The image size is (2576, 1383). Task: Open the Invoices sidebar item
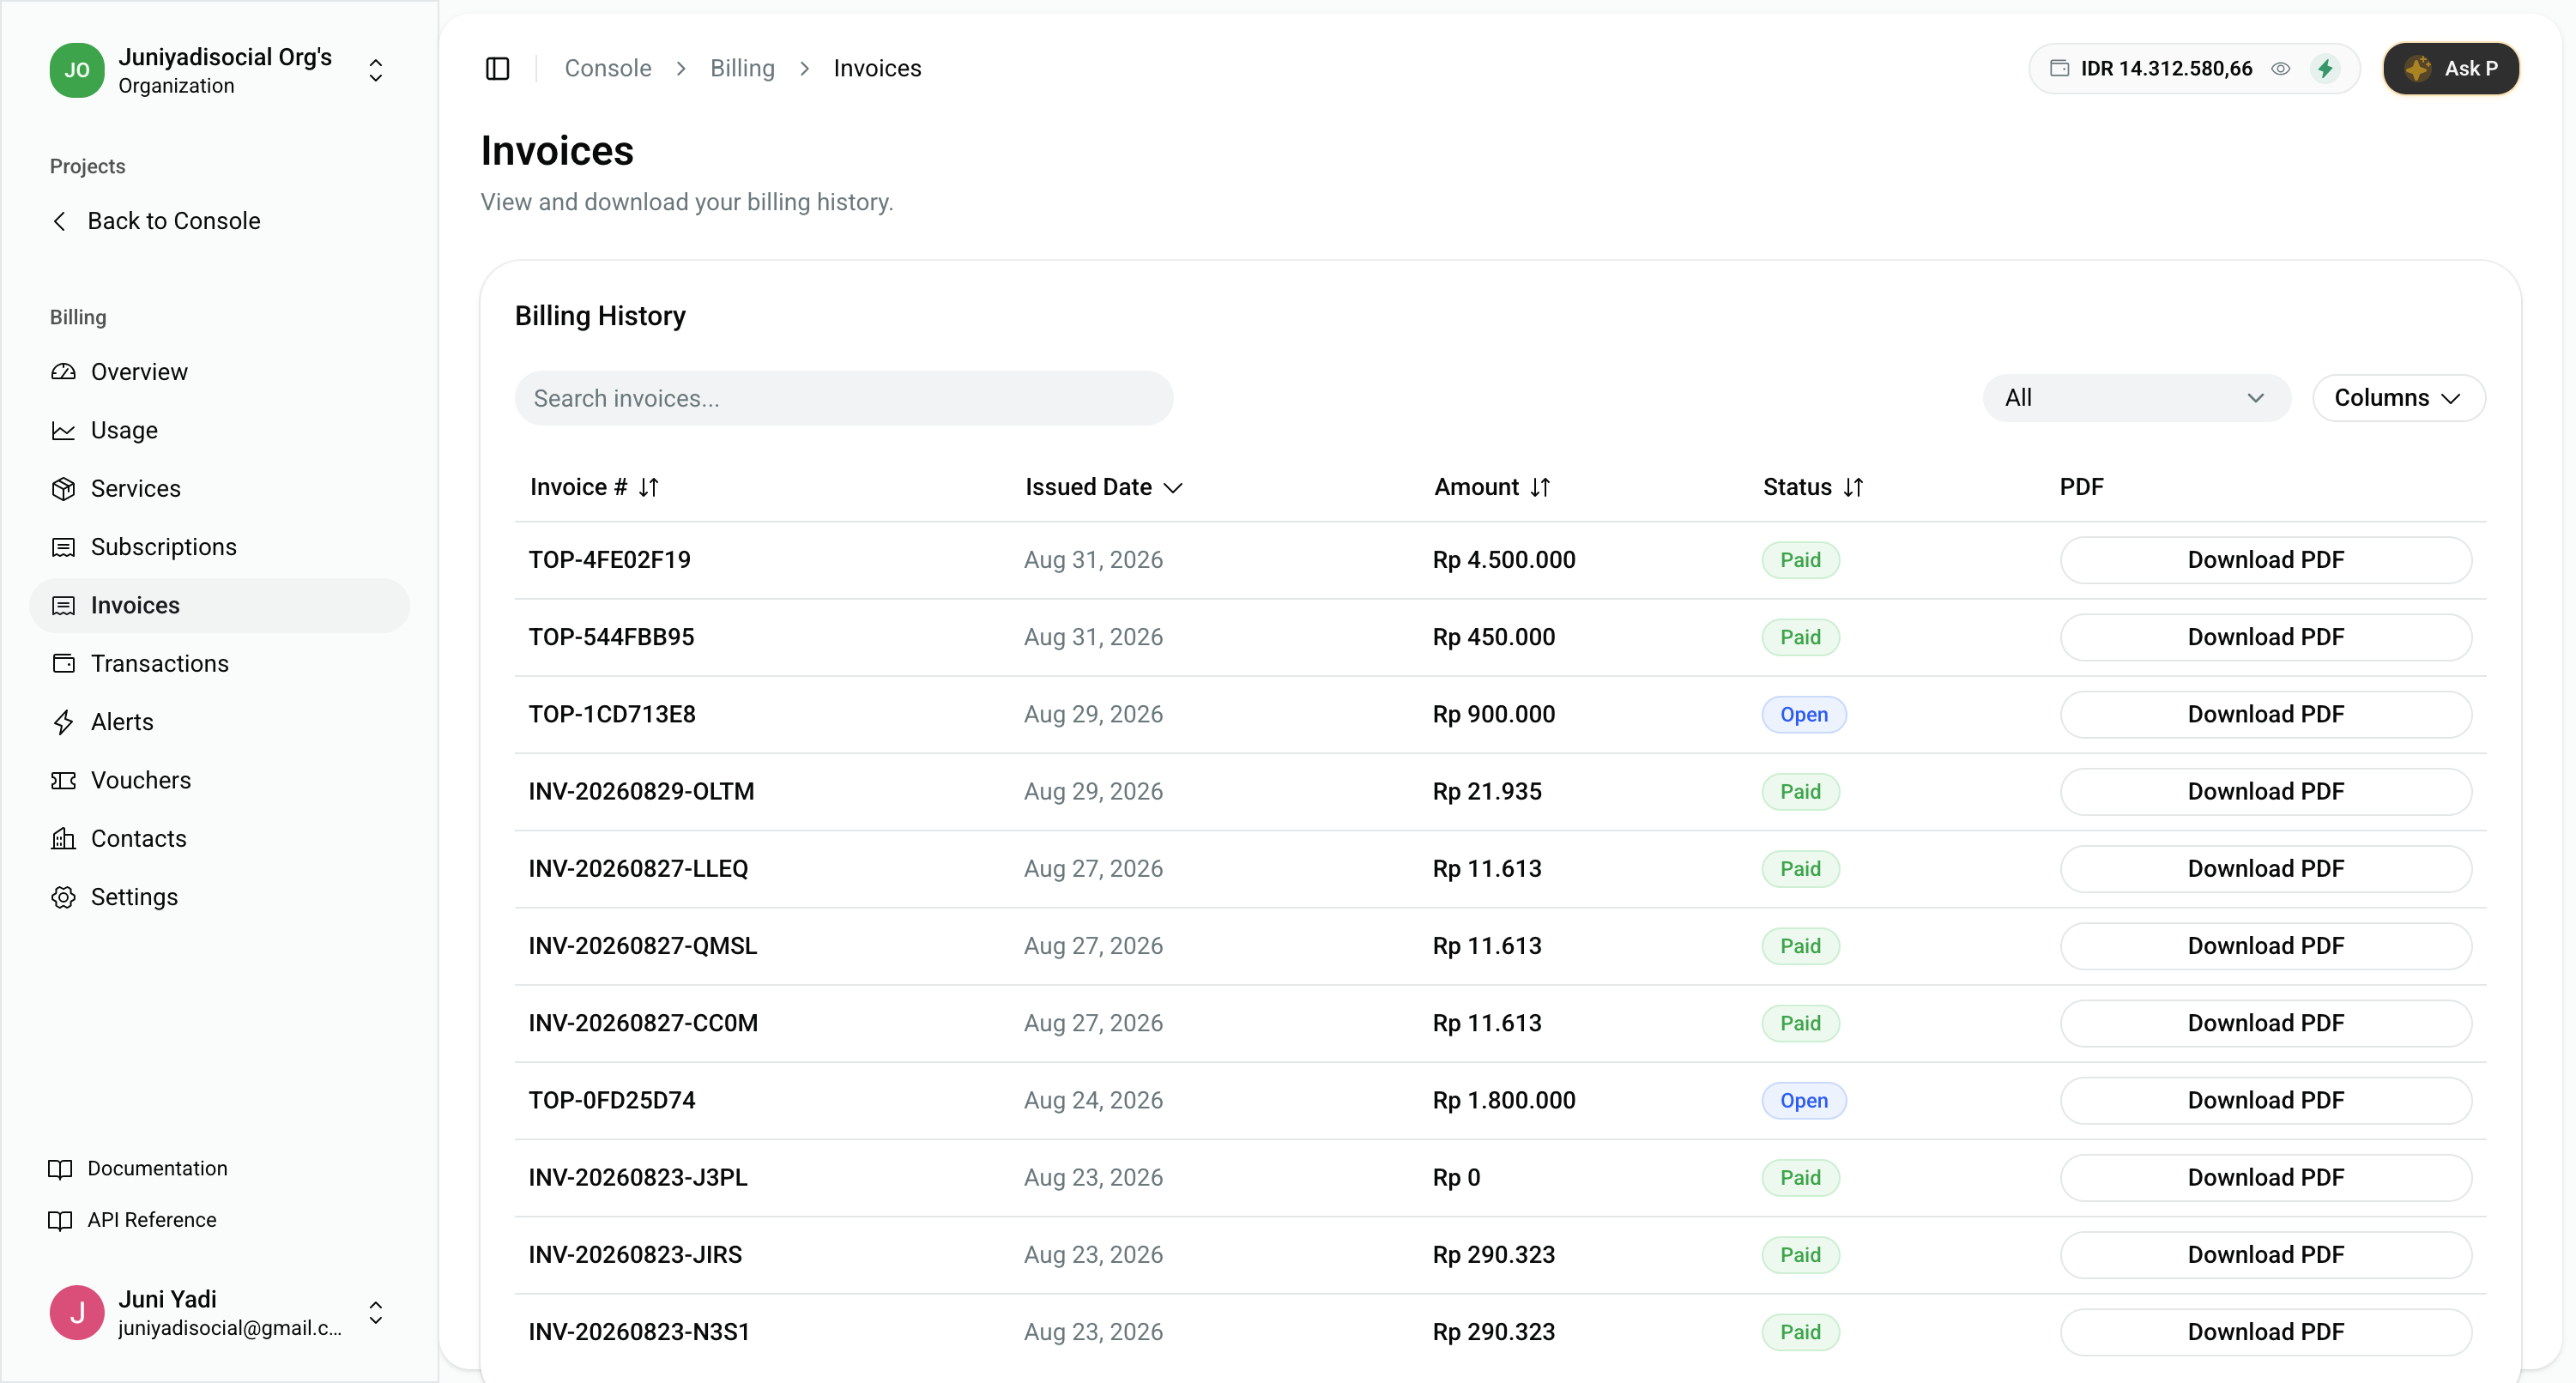220,605
